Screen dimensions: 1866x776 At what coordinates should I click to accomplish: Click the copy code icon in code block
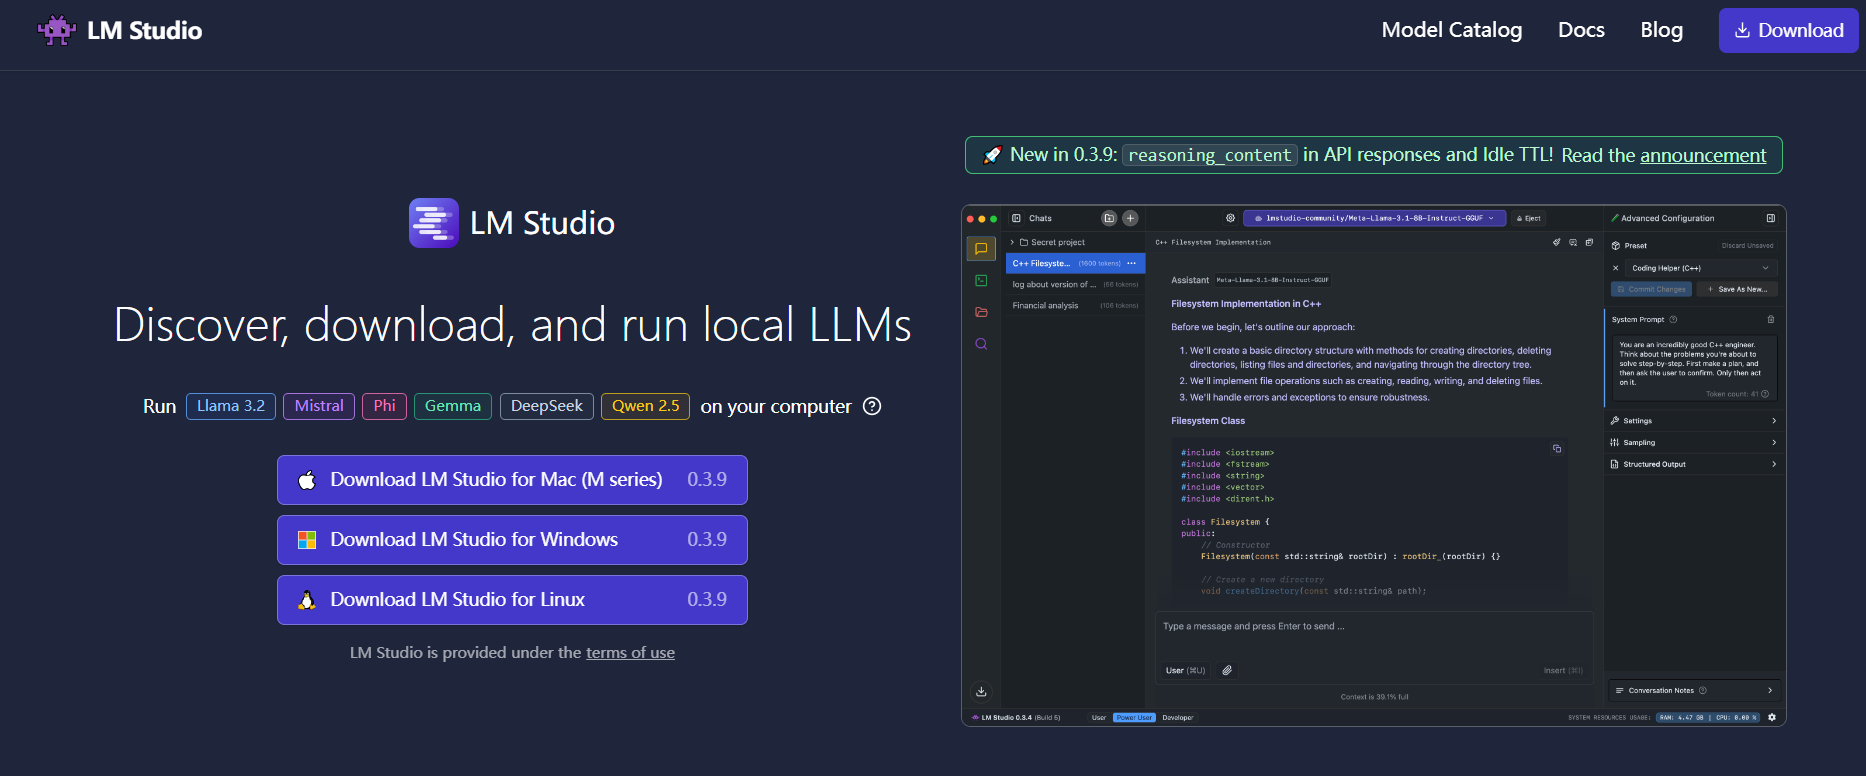point(1557,449)
